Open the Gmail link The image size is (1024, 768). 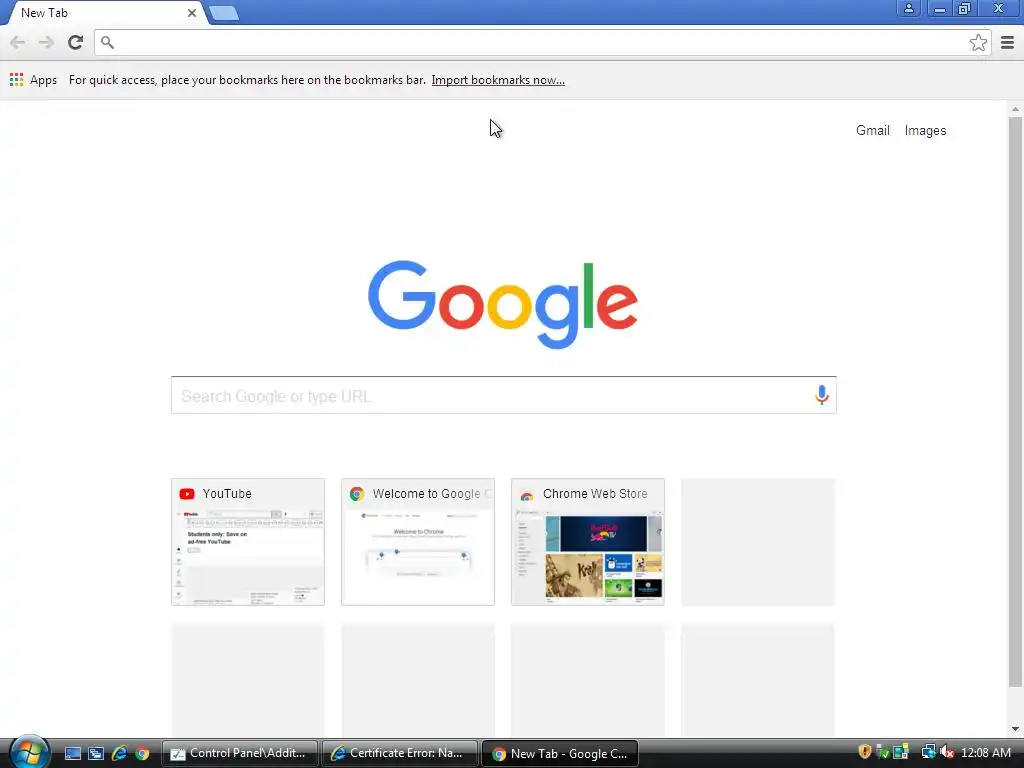(872, 131)
